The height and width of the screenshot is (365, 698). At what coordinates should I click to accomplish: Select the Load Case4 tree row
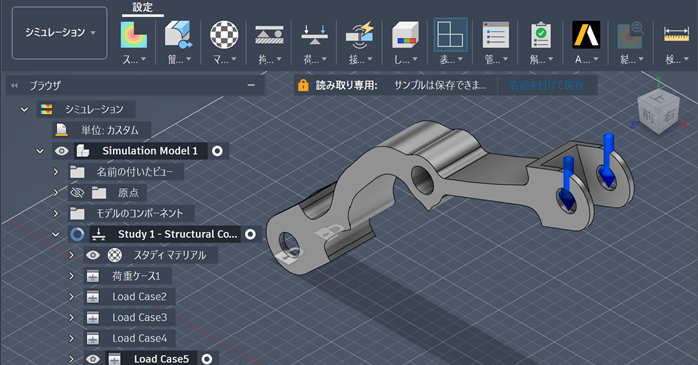coord(129,338)
